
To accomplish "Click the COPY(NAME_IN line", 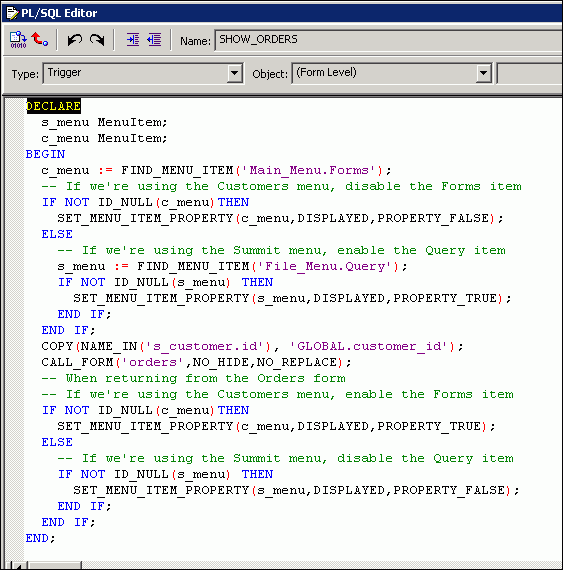I will coord(253,346).
